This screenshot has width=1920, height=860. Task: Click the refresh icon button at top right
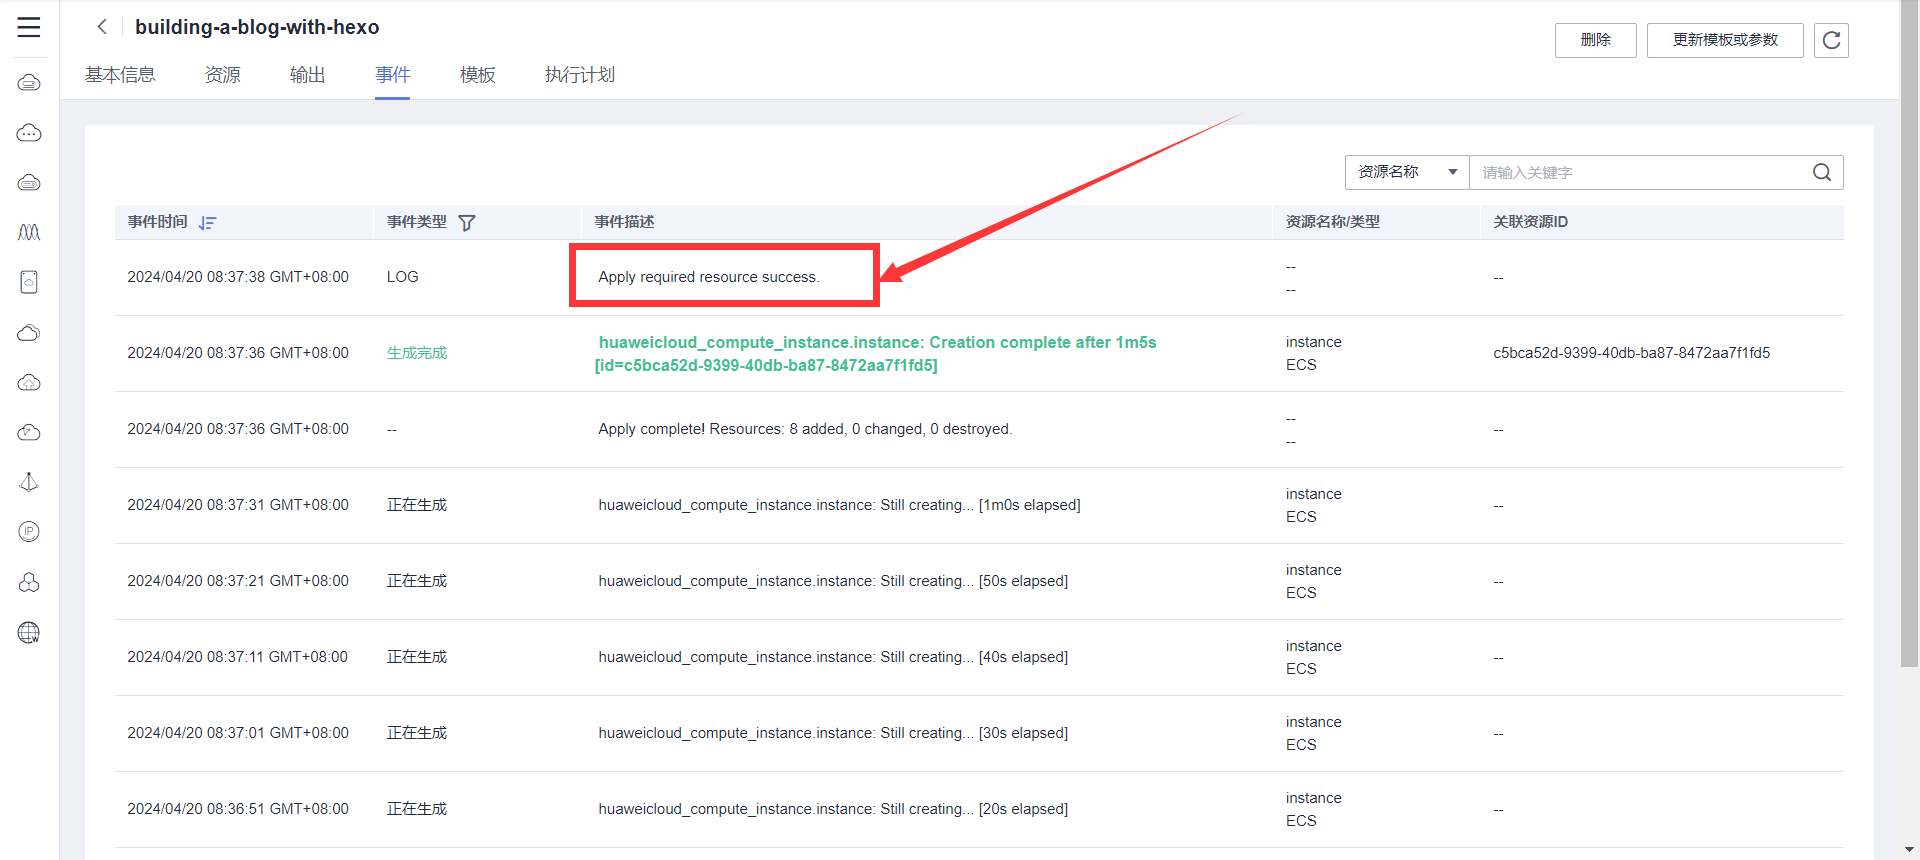(x=1831, y=40)
